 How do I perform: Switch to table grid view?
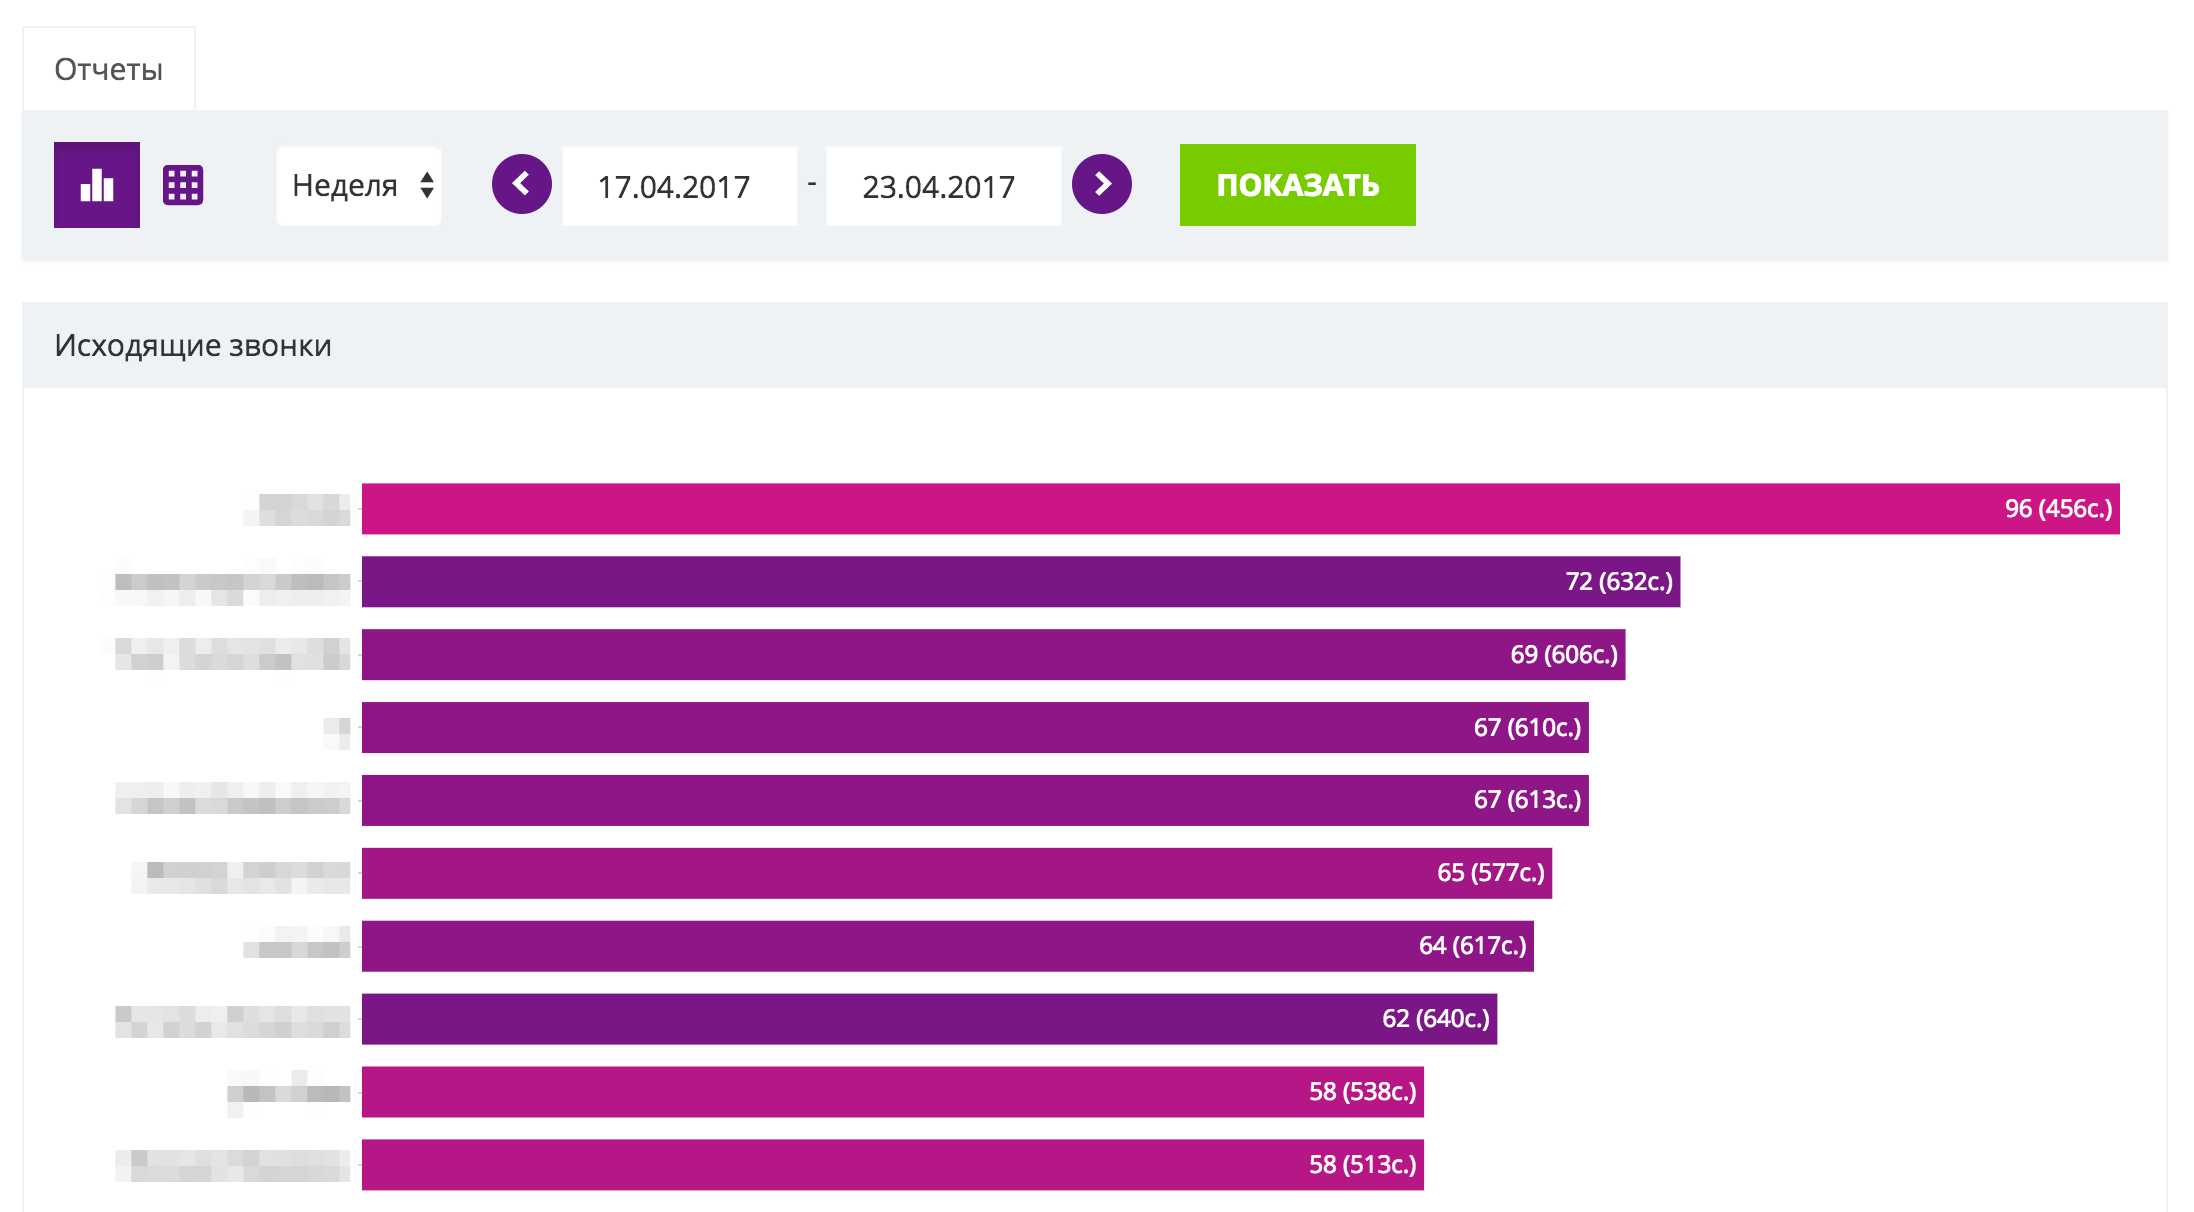(183, 185)
